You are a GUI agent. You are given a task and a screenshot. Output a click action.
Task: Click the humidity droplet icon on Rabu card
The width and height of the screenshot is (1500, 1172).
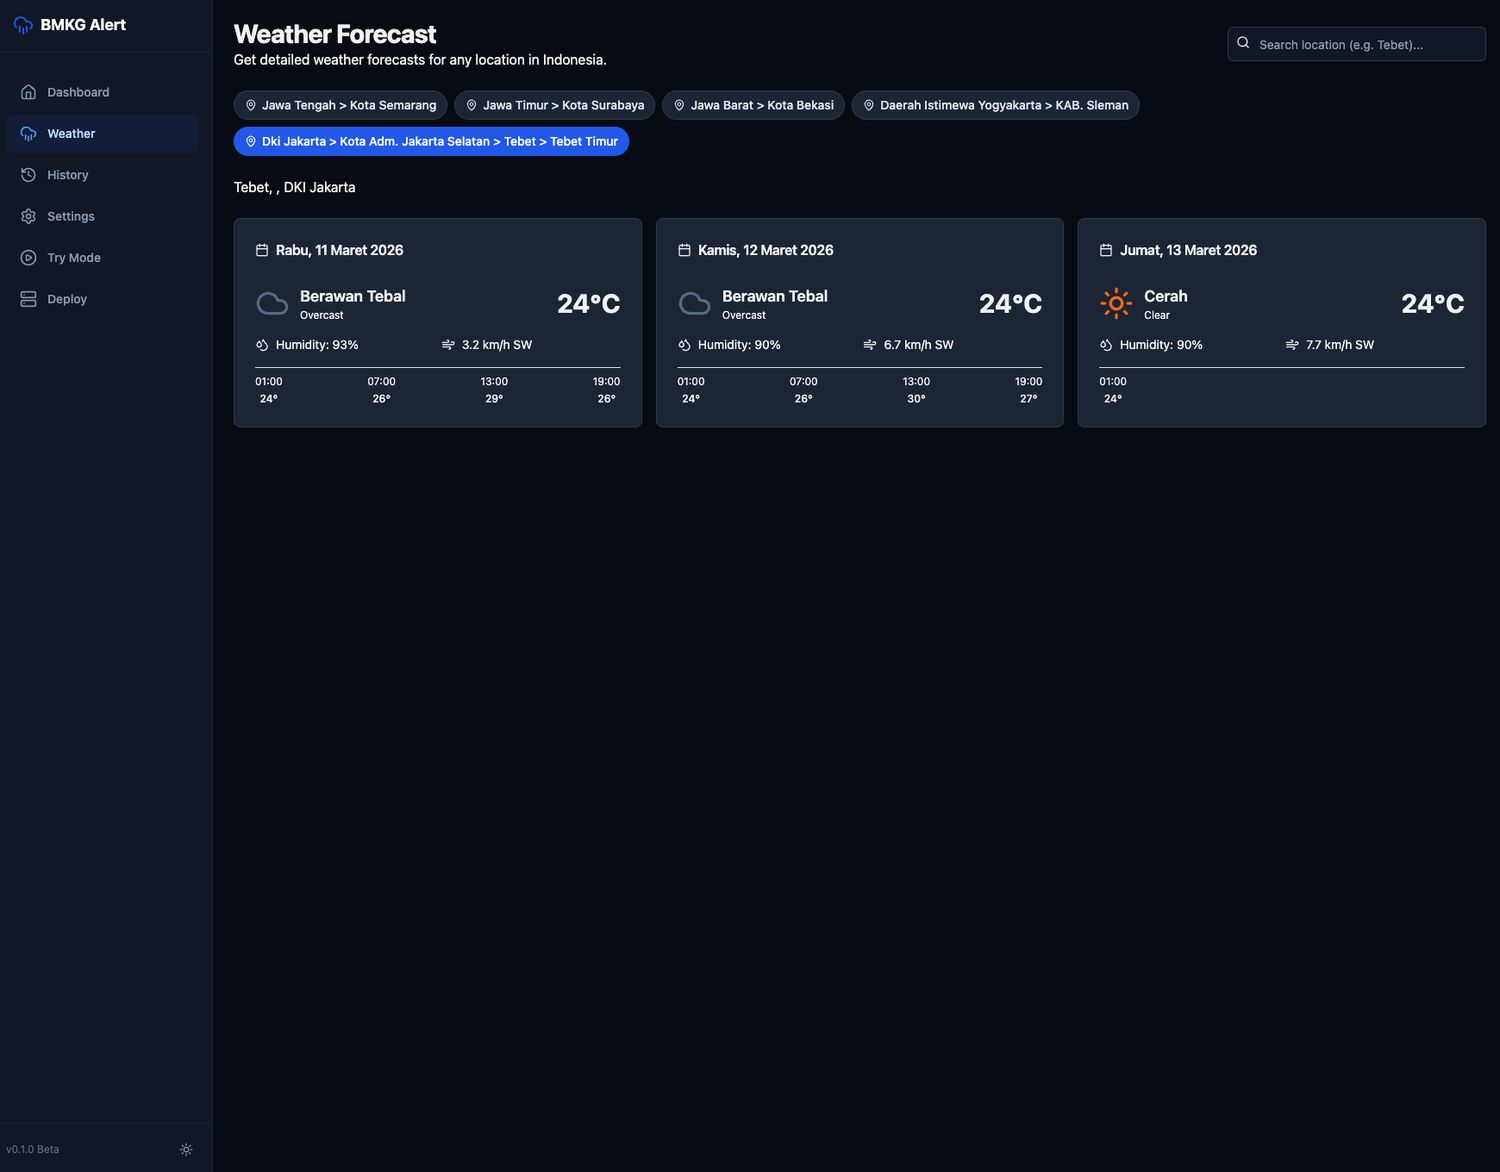pyautogui.click(x=262, y=345)
